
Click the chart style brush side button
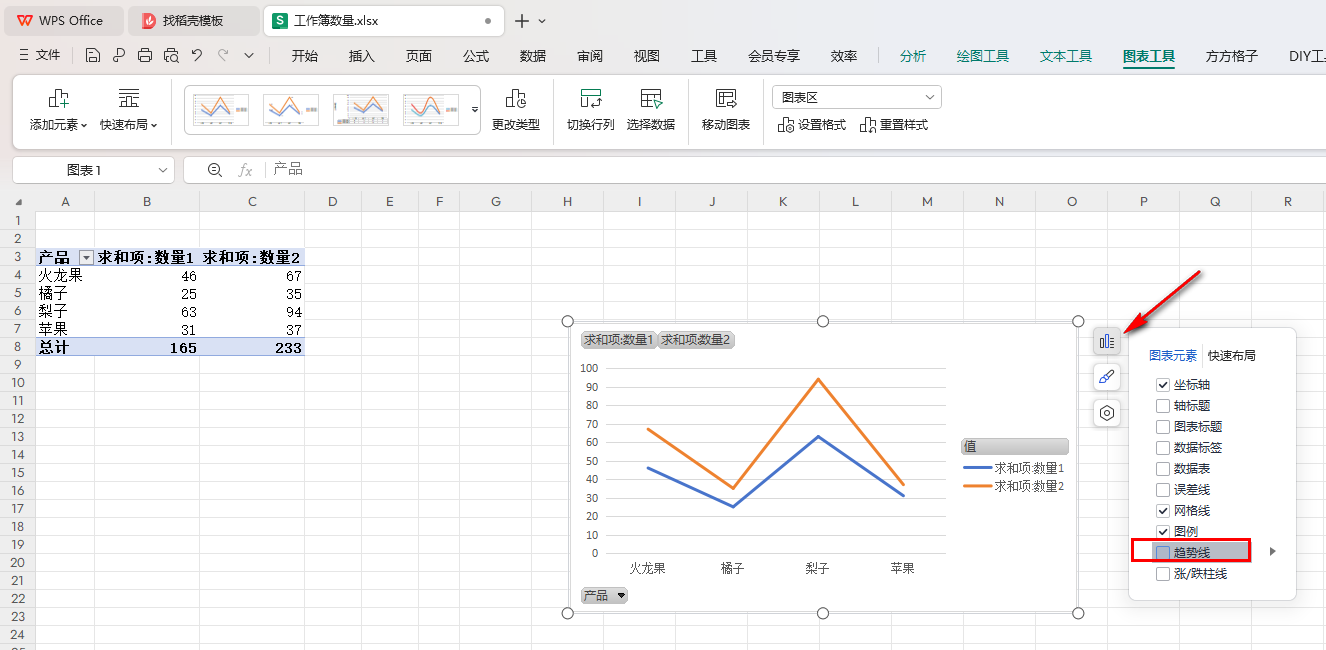(x=1107, y=377)
